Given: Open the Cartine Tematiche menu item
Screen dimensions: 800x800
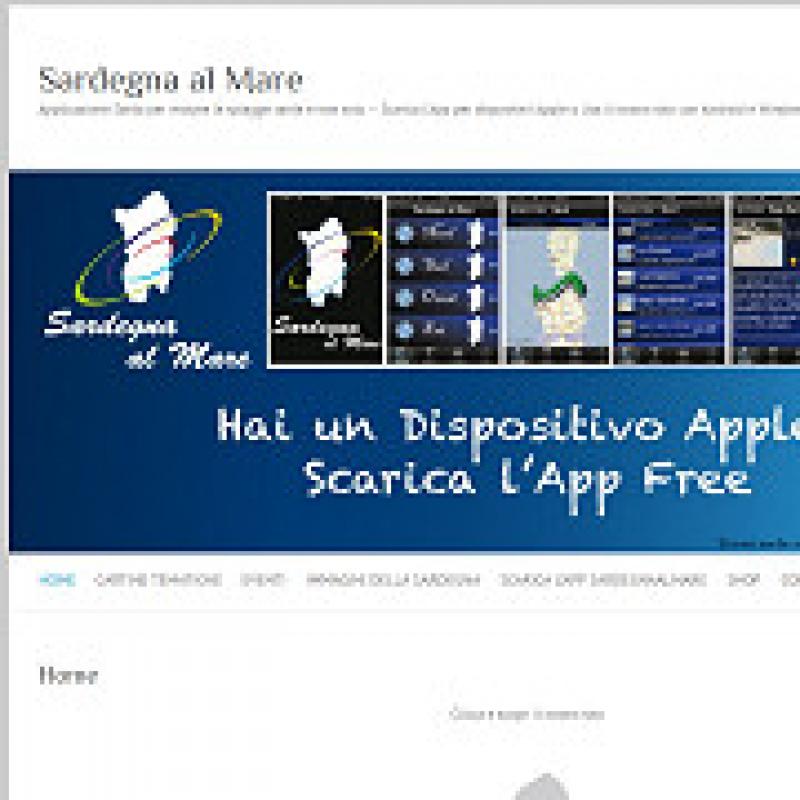Looking at the screenshot, I should (x=158, y=580).
